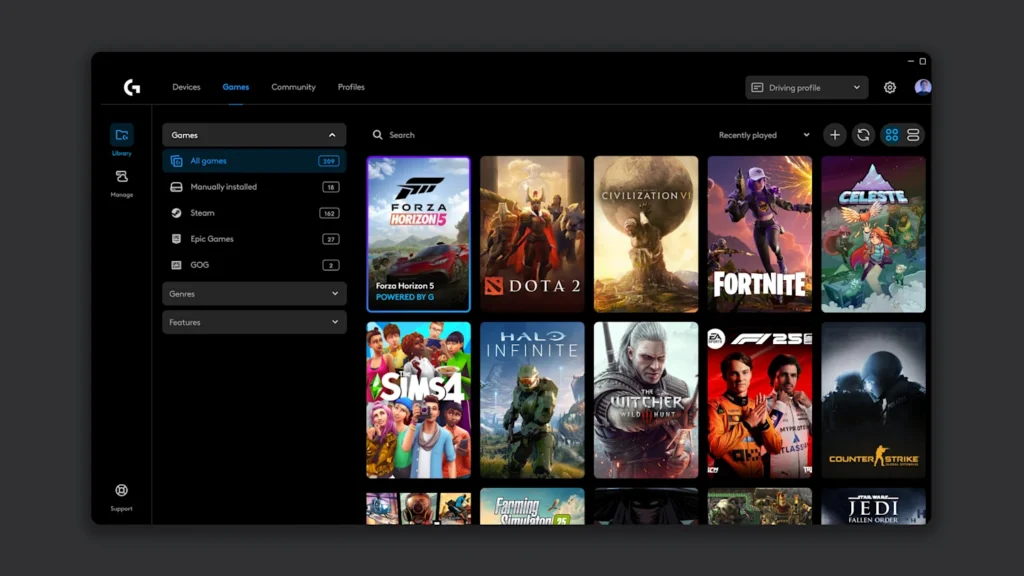Expand the Features section
This screenshot has width=1024, height=576.
click(x=254, y=322)
